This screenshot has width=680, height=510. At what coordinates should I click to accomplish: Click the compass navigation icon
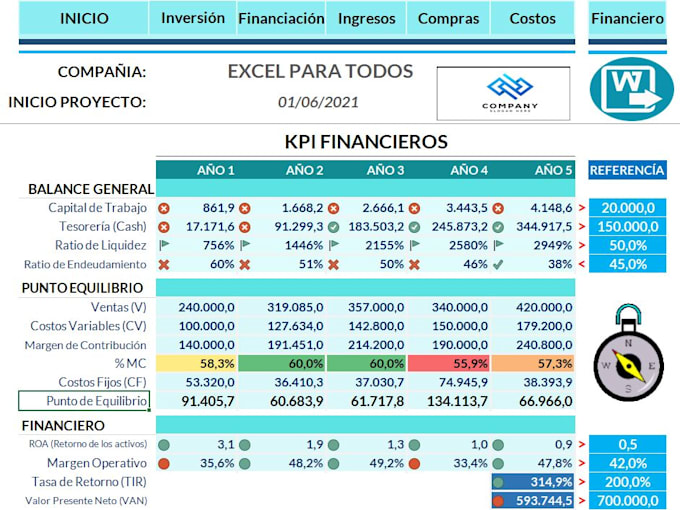click(628, 353)
